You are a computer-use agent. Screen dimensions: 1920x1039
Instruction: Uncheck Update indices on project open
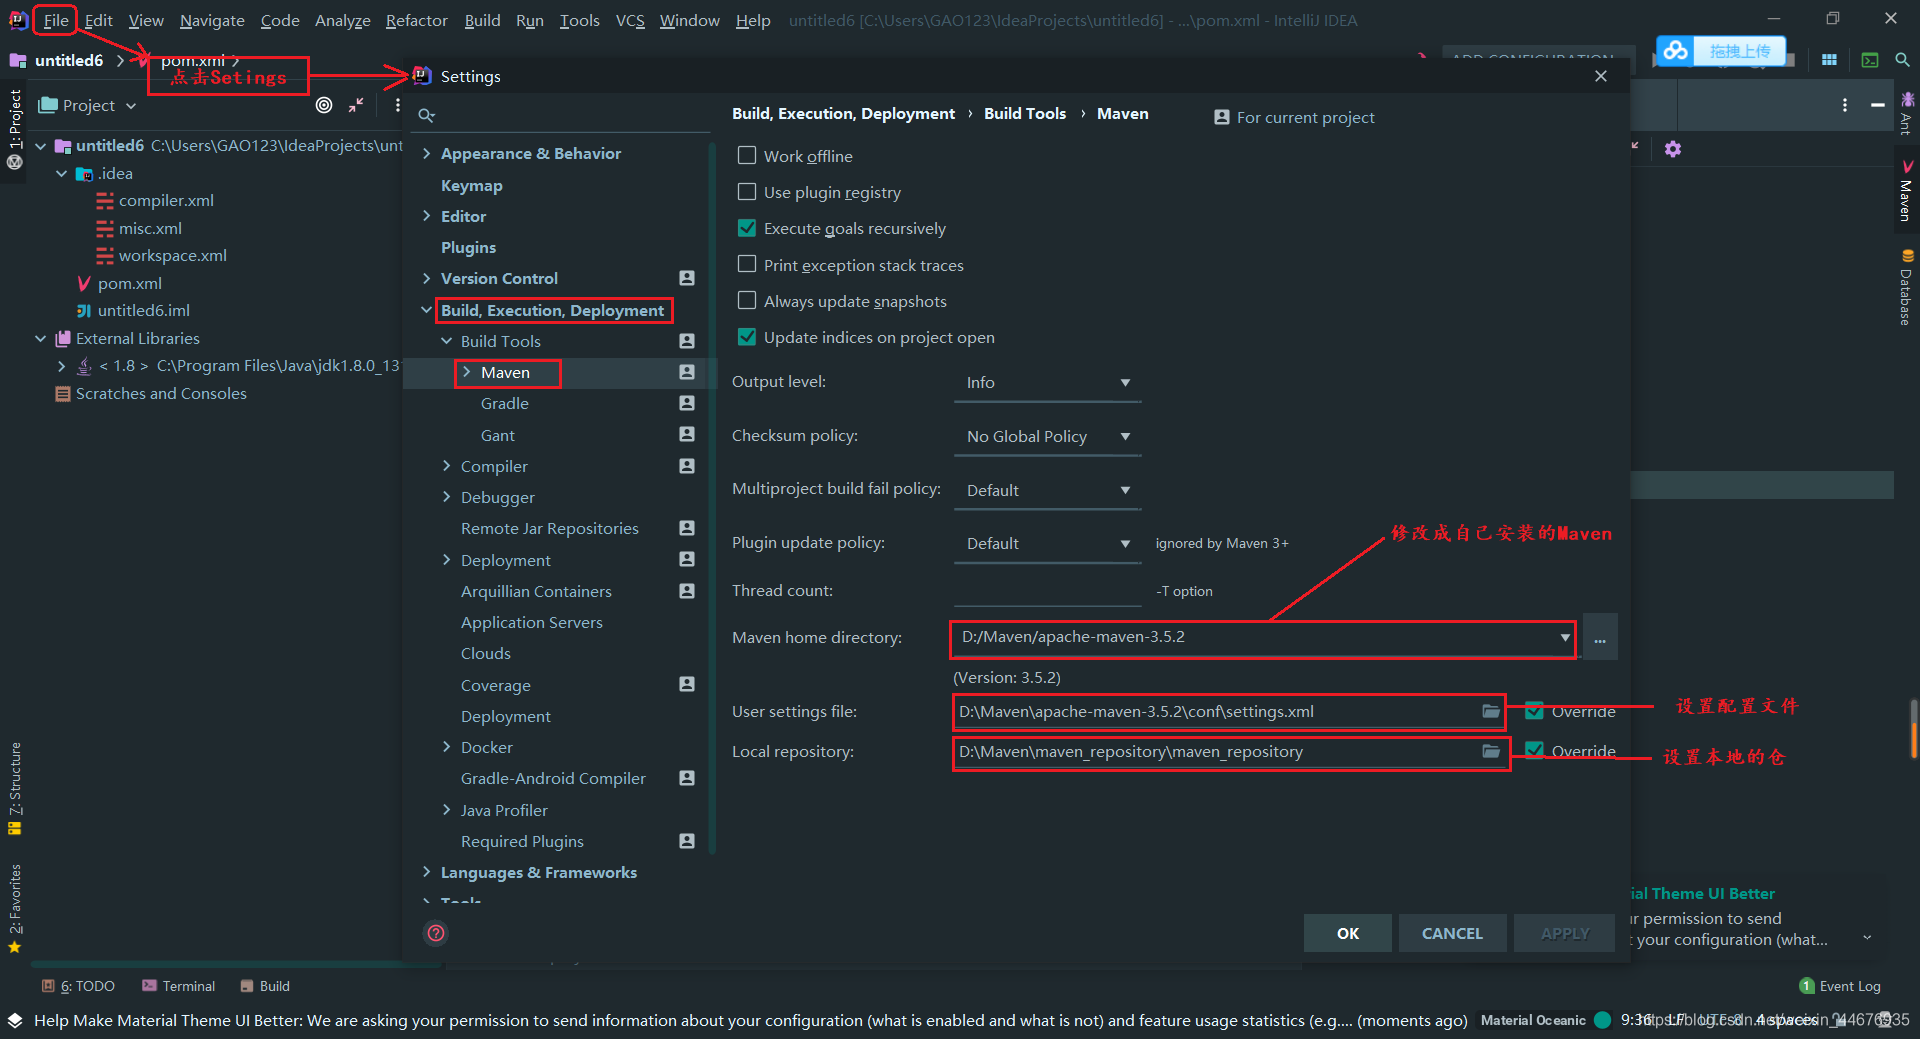point(746,337)
